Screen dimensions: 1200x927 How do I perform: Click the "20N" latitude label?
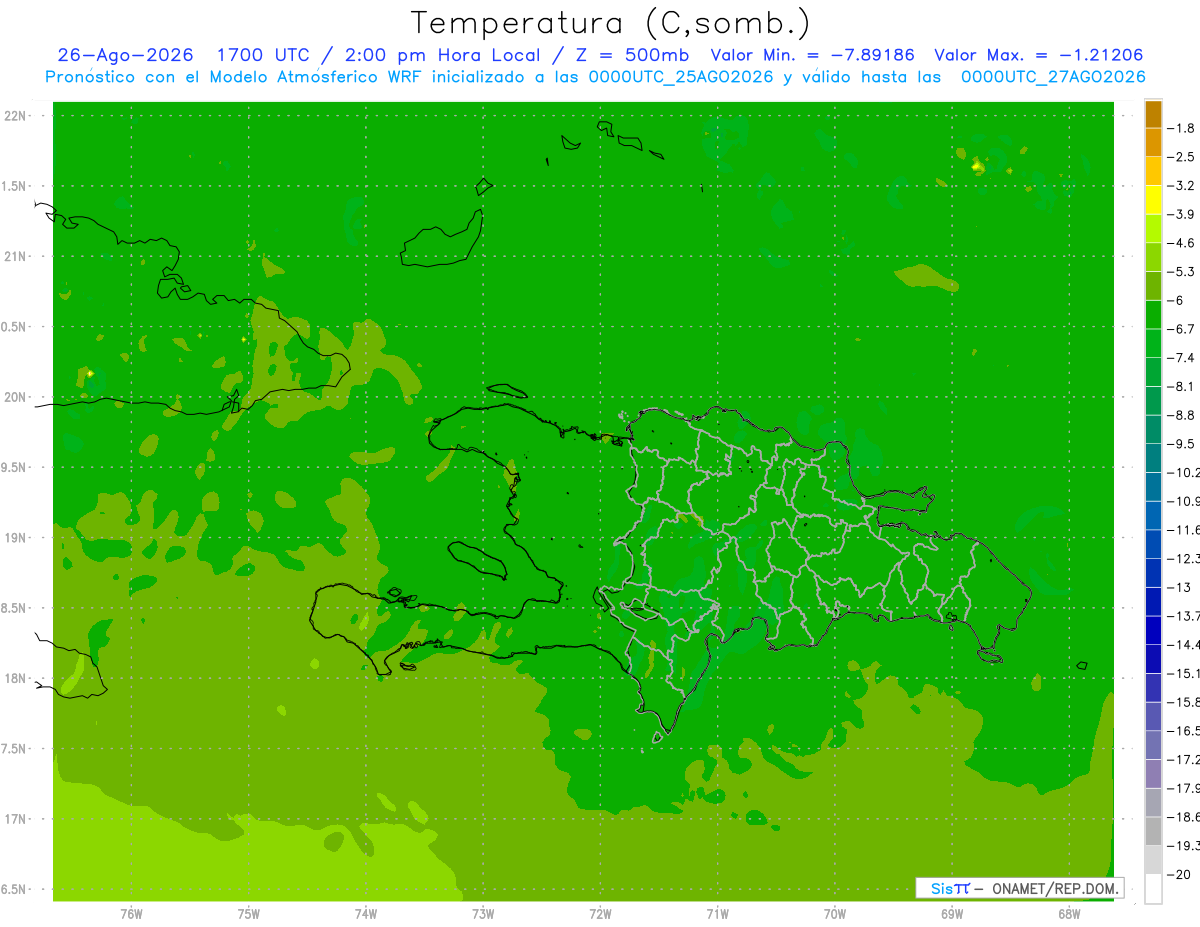click(17, 397)
